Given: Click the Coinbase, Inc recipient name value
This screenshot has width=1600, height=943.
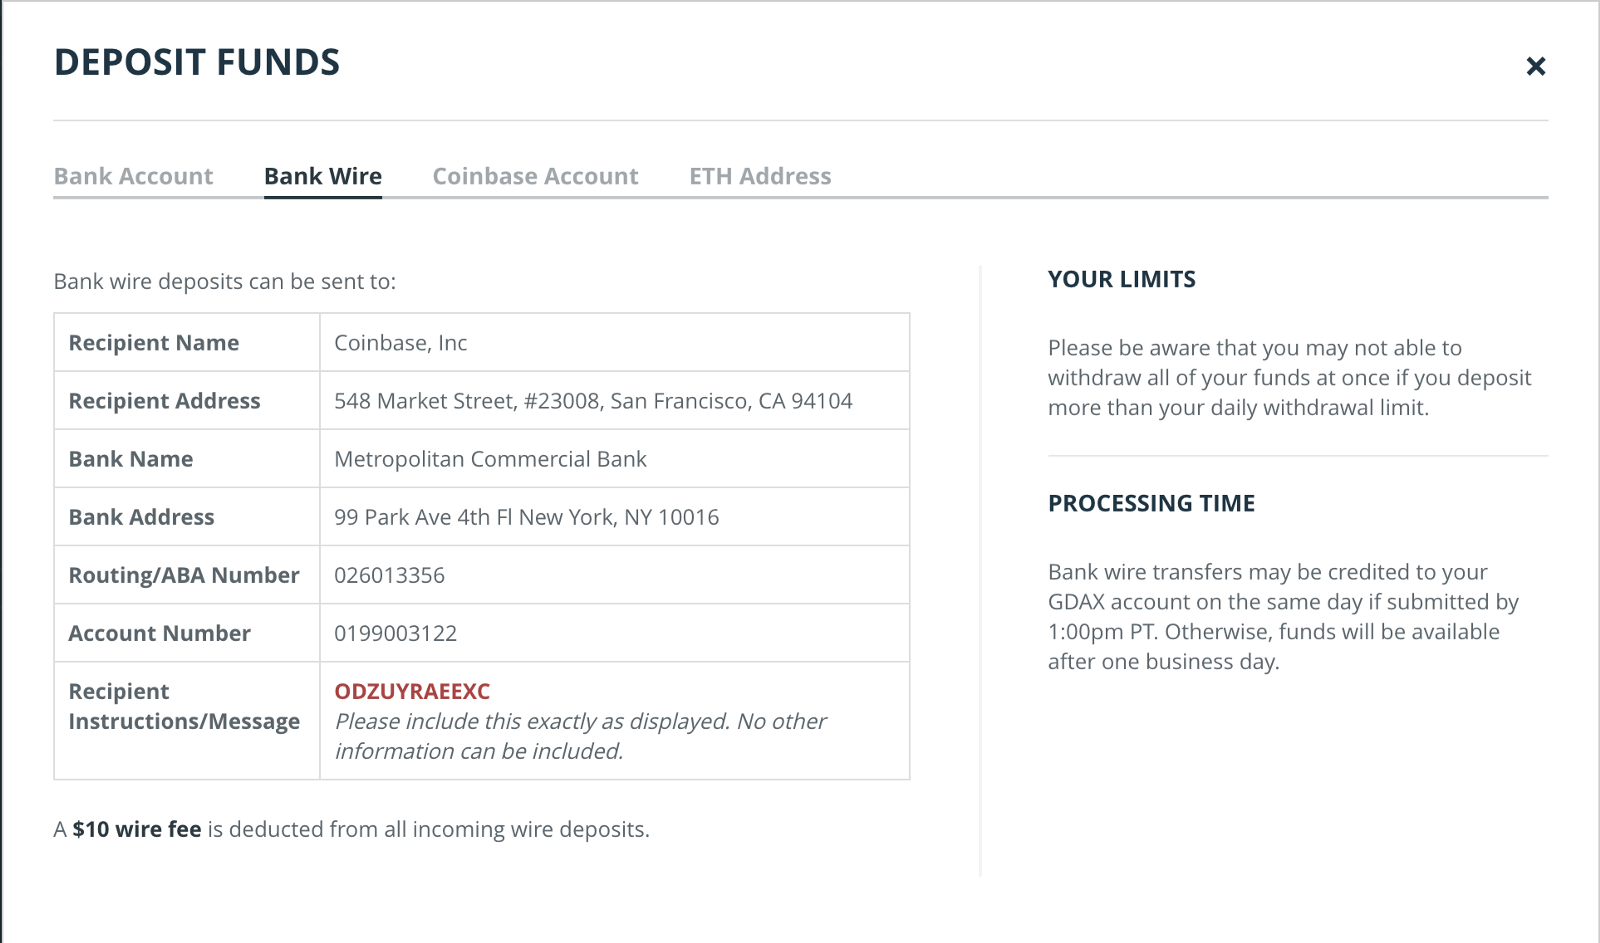Looking at the screenshot, I should pyautogui.click(x=400, y=344).
